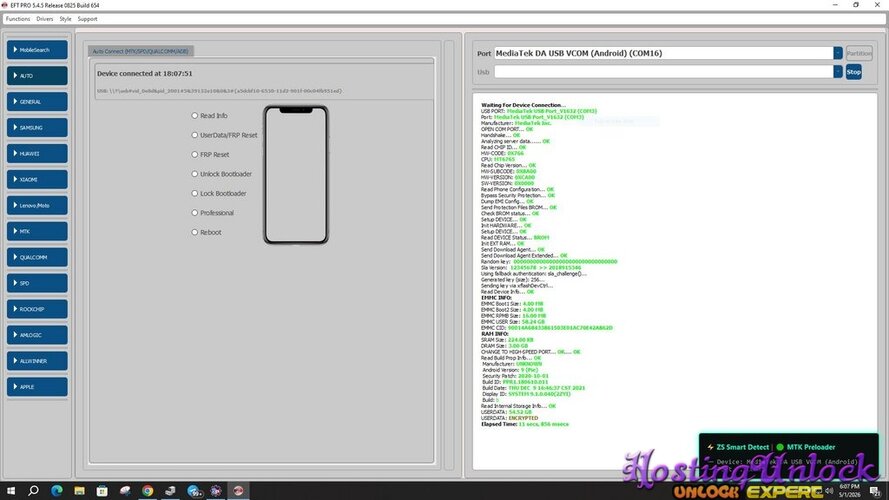The height and width of the screenshot is (500, 889).
Task: Select the UserData/FRP Reset option
Action: [194, 135]
